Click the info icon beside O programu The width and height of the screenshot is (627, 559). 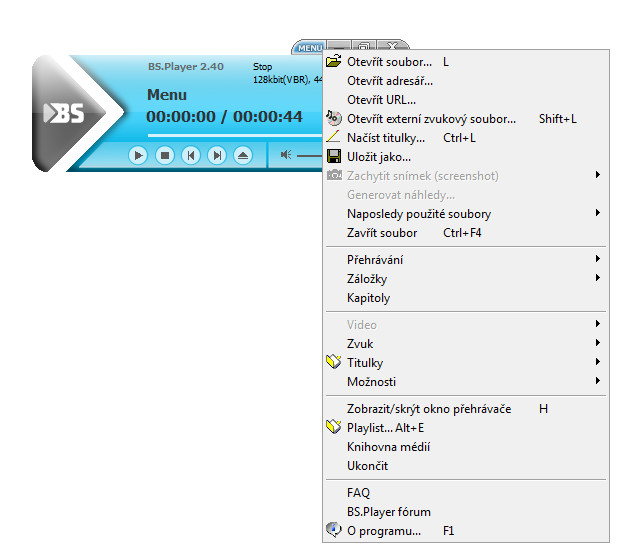click(x=333, y=529)
